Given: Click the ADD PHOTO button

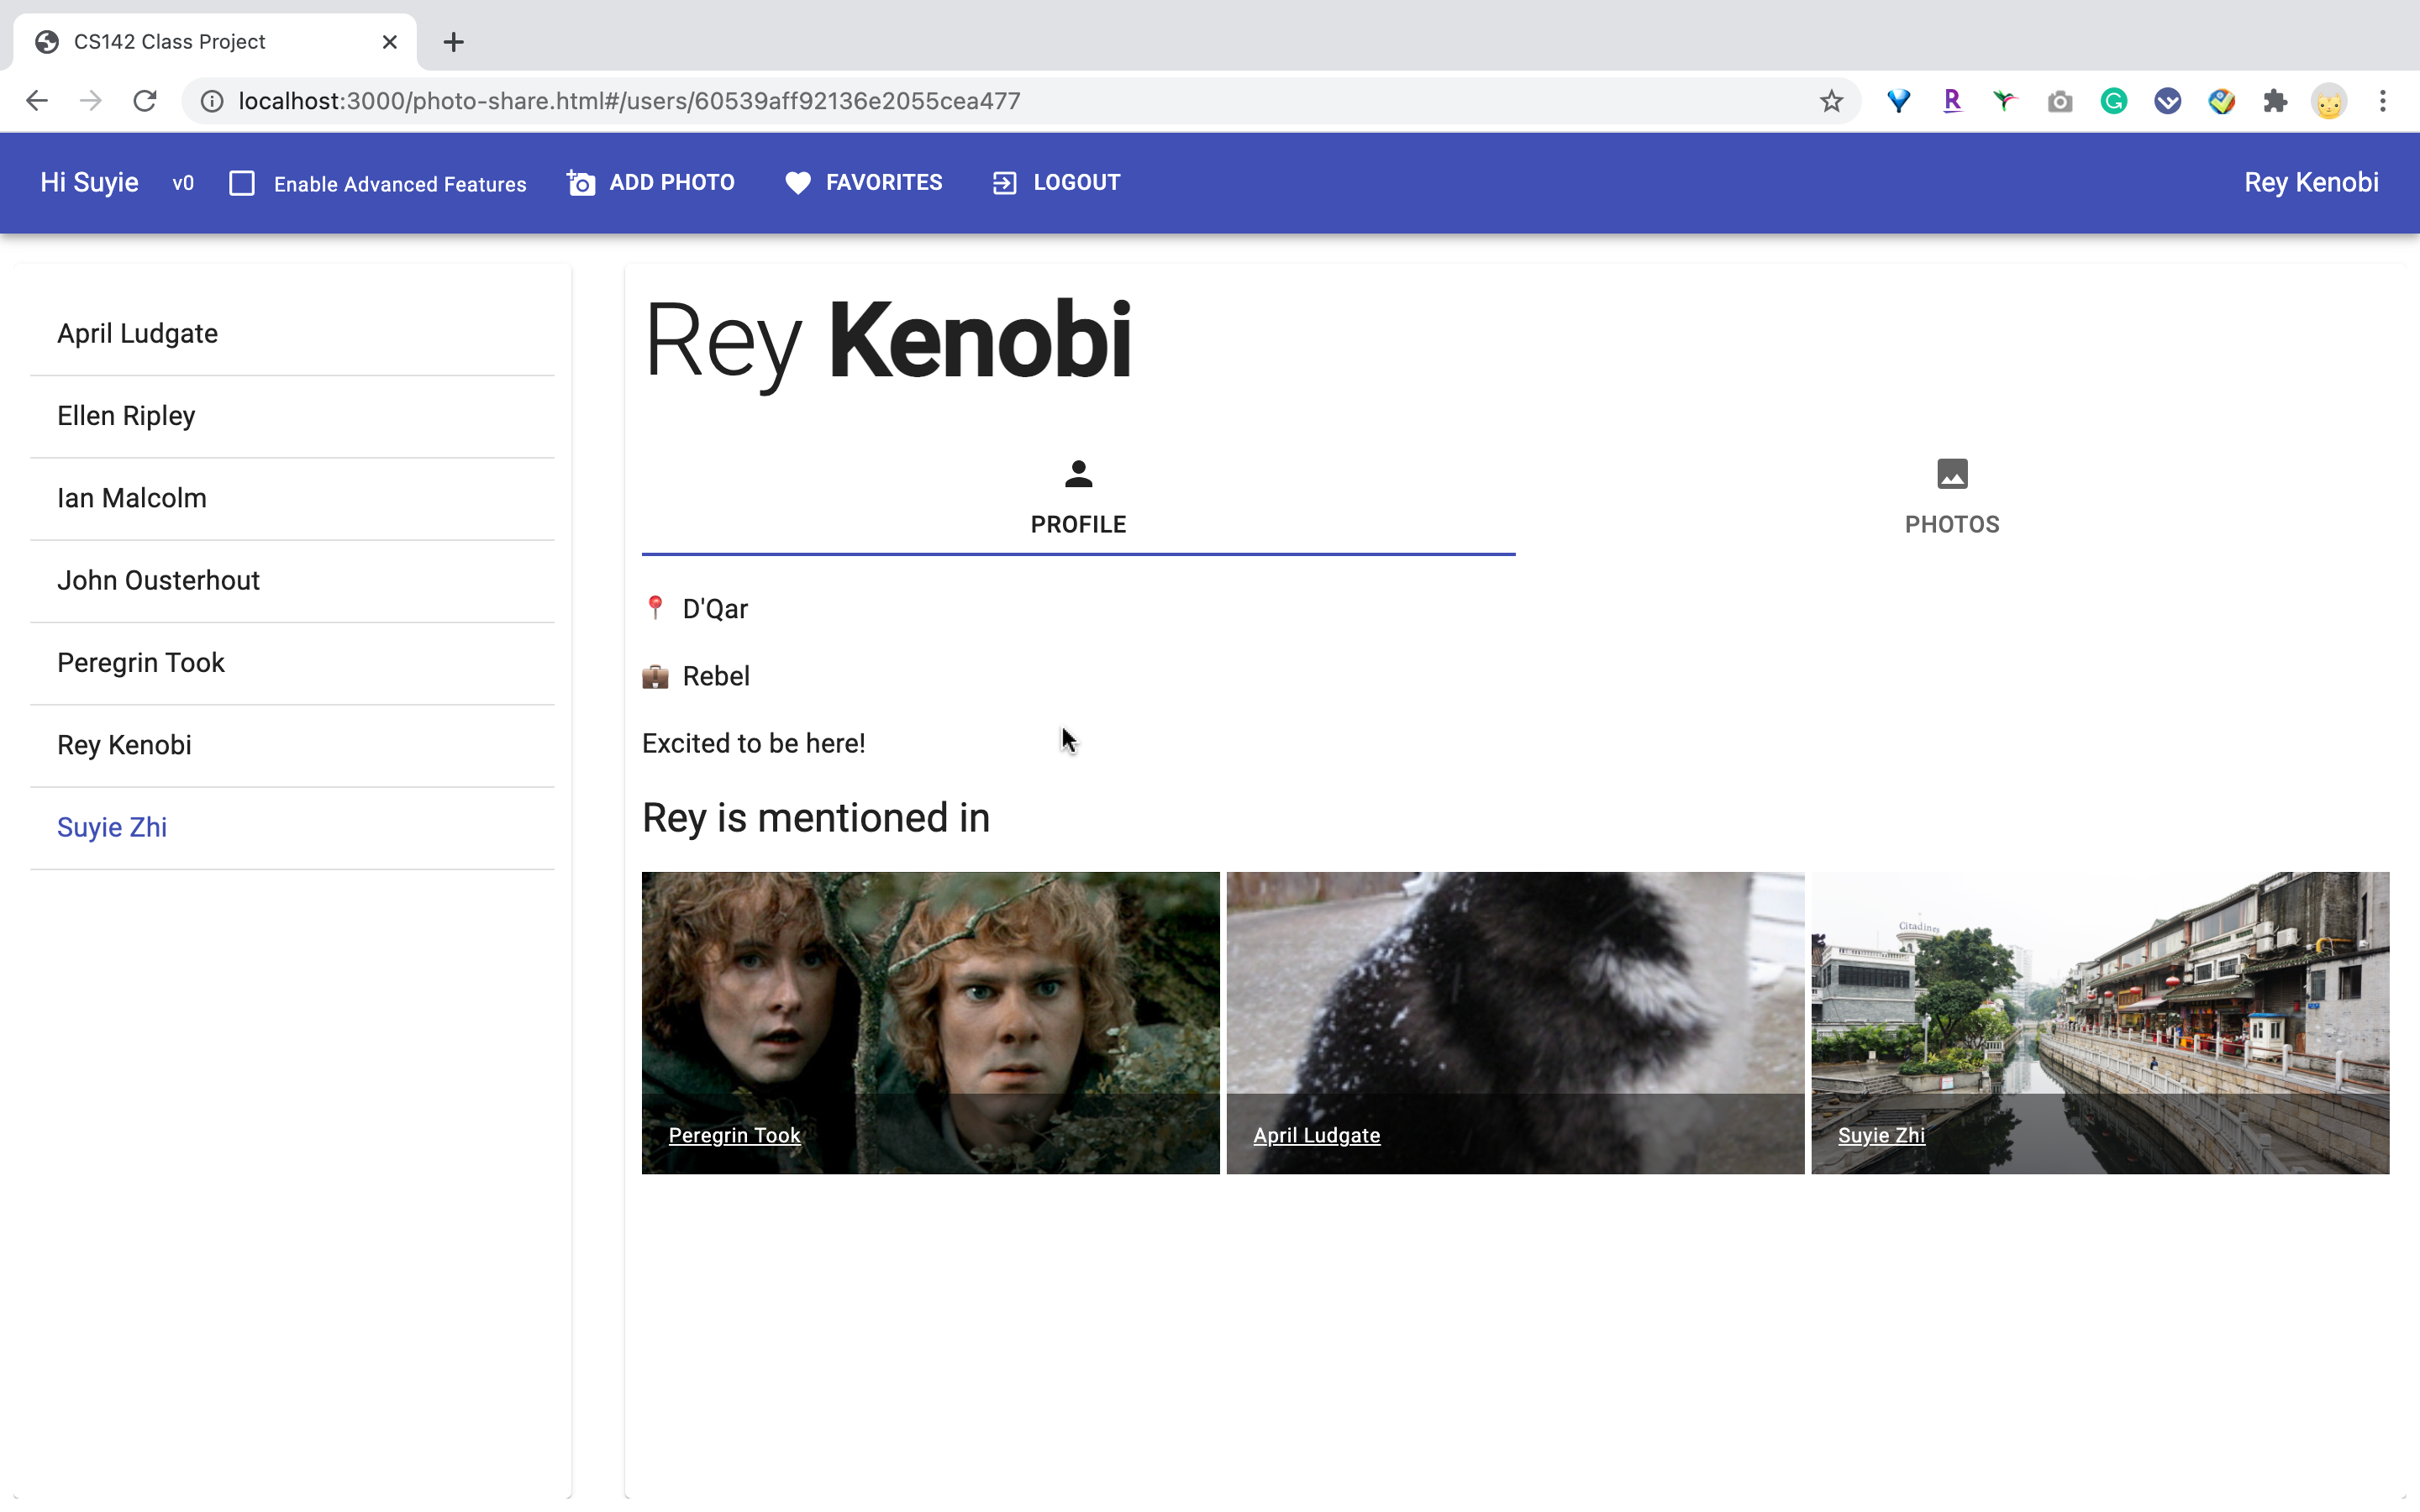Looking at the screenshot, I should (x=651, y=183).
